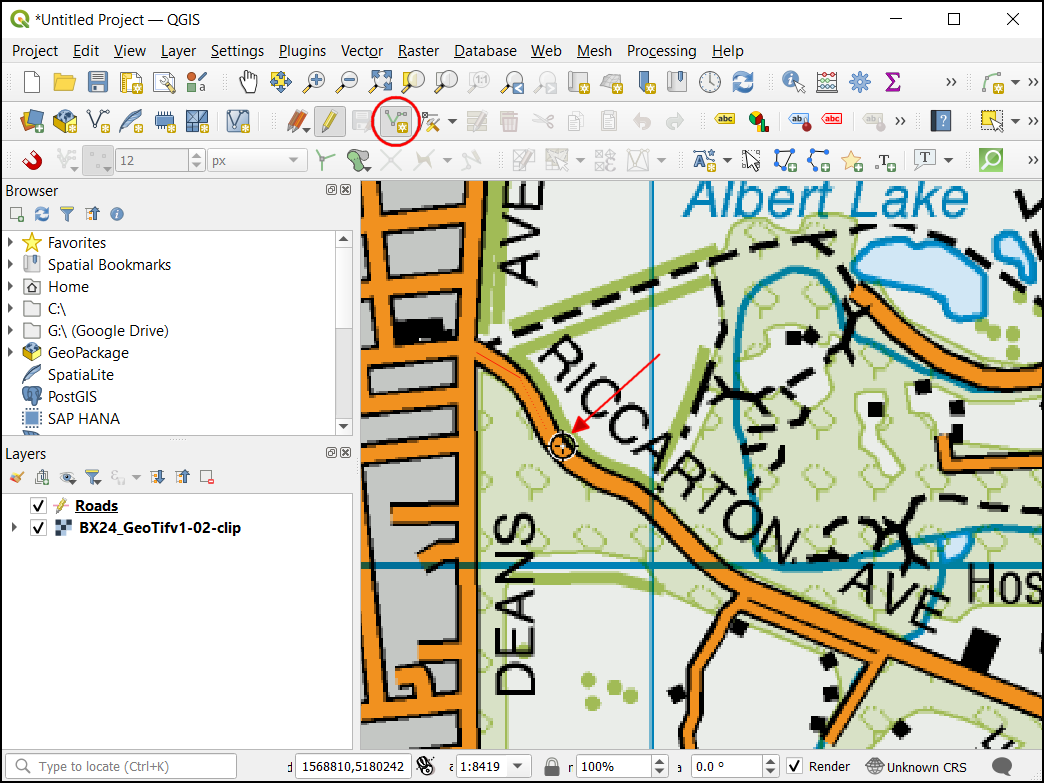Select GeoPackage in the Browser panel
1044x783 pixels.
(88, 353)
